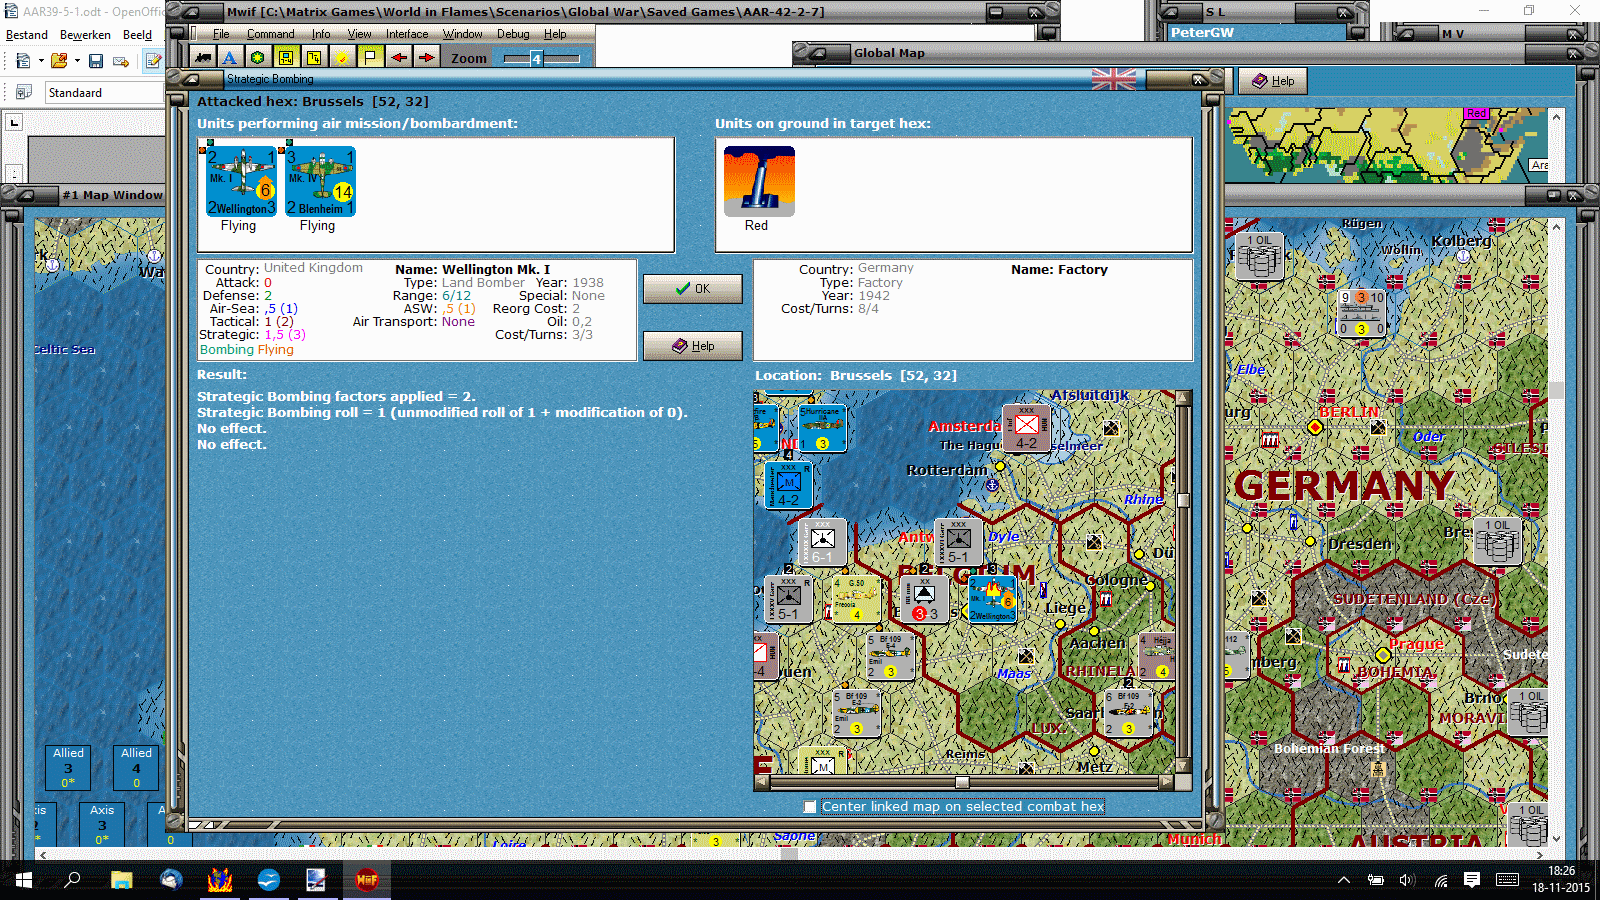Select the Red factory icon in target hex
1600x900 pixels.
(759, 181)
